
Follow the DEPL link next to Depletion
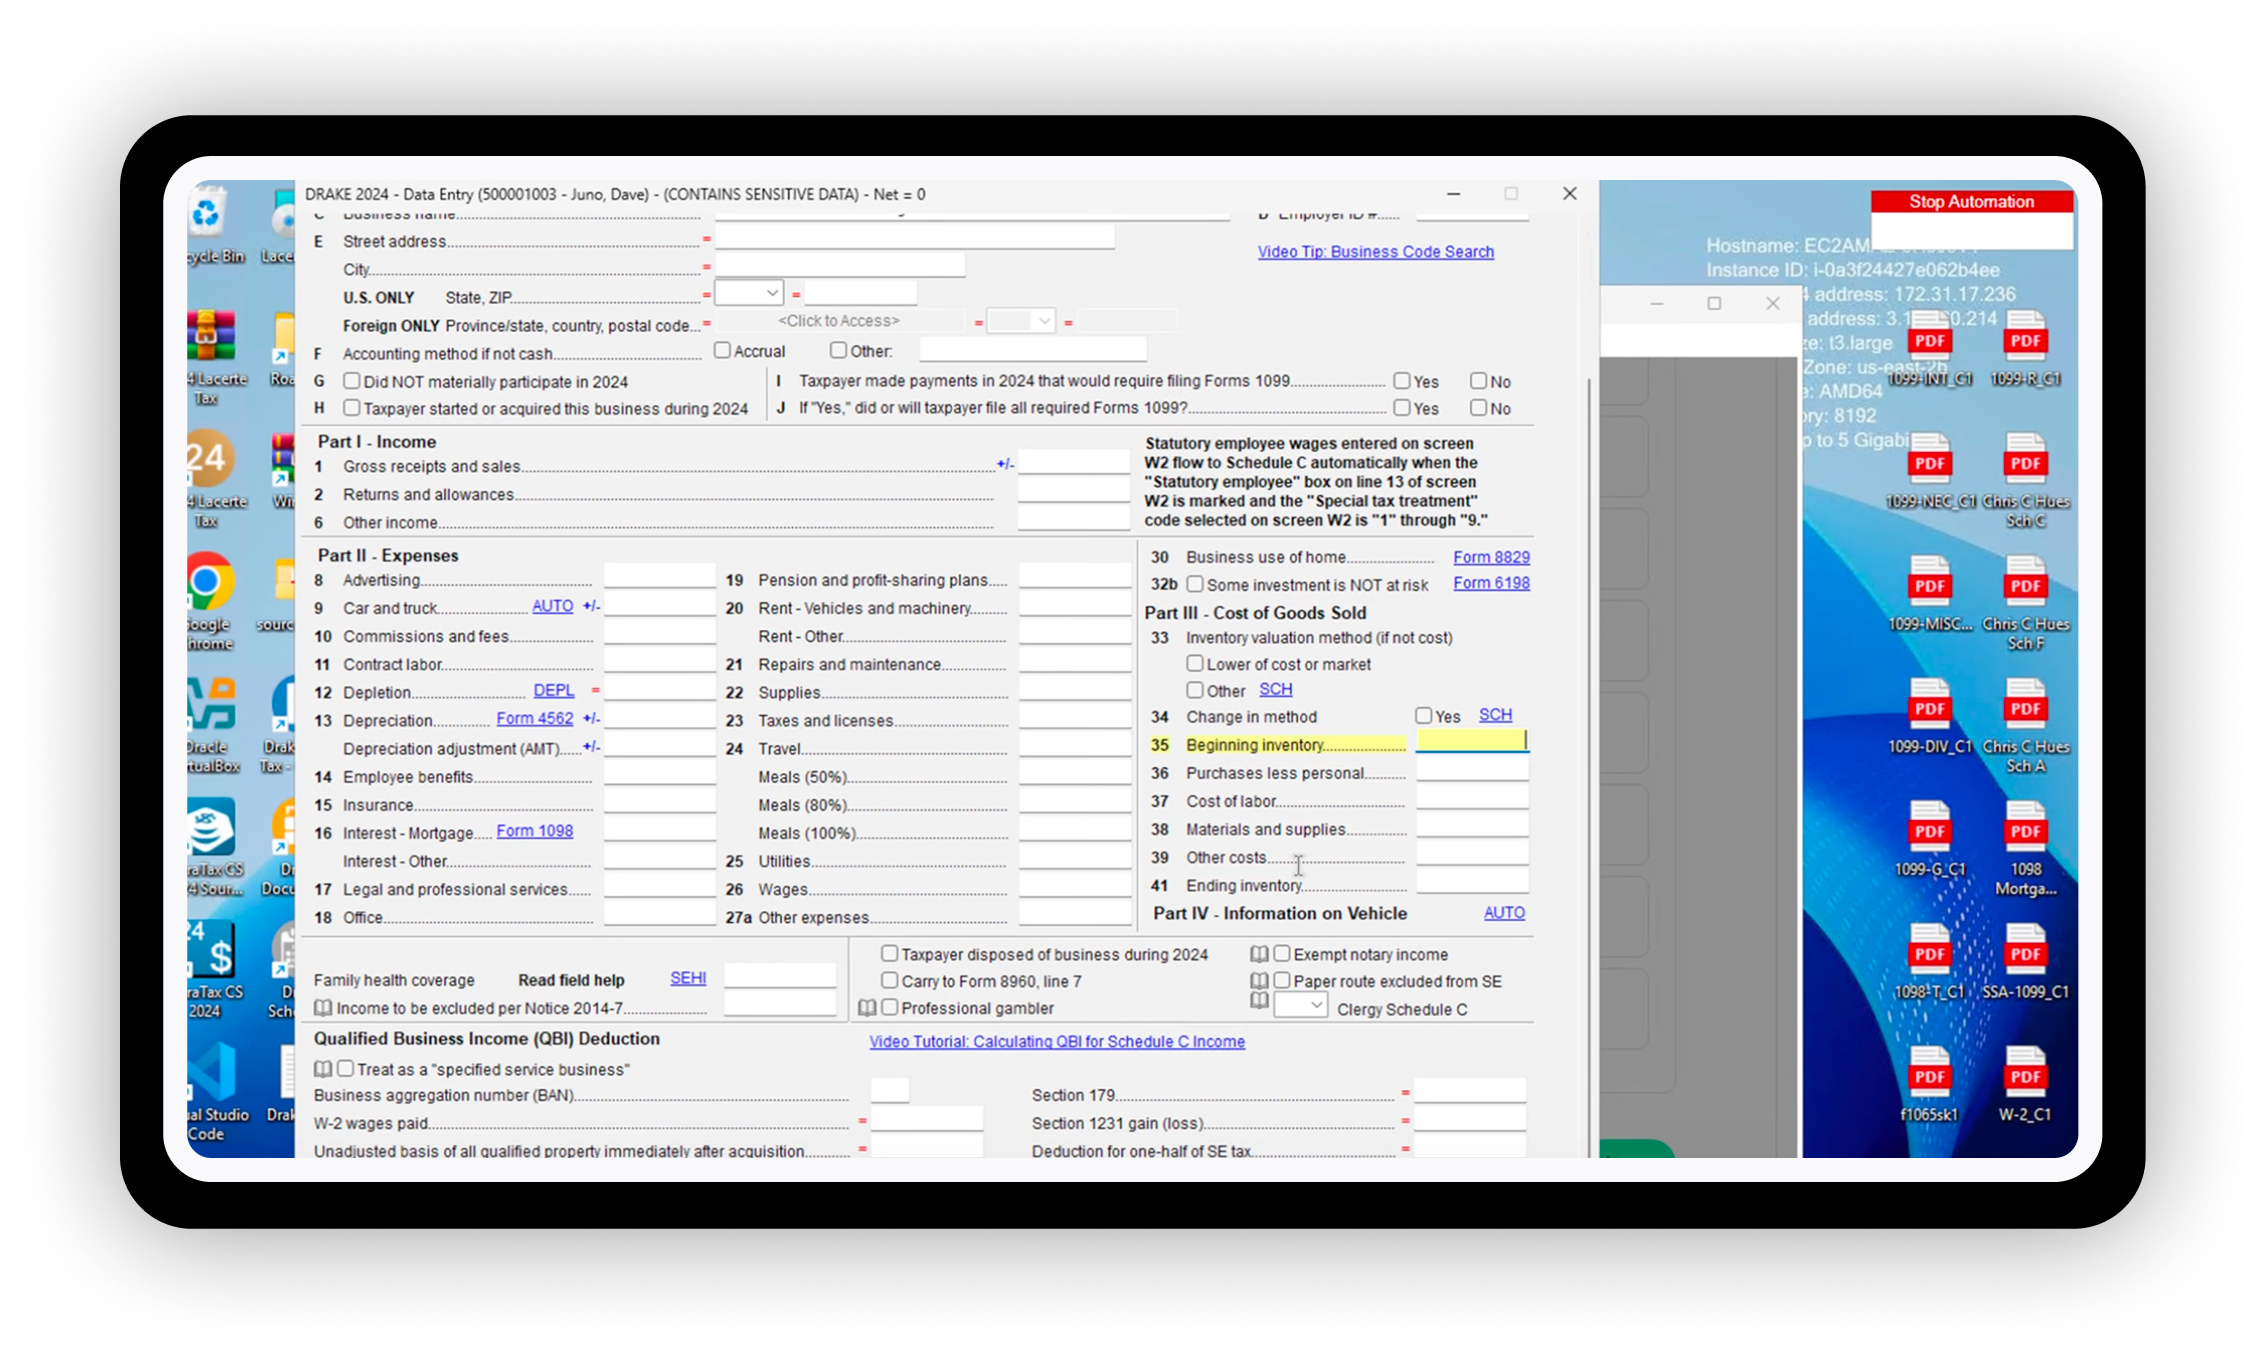coord(554,691)
